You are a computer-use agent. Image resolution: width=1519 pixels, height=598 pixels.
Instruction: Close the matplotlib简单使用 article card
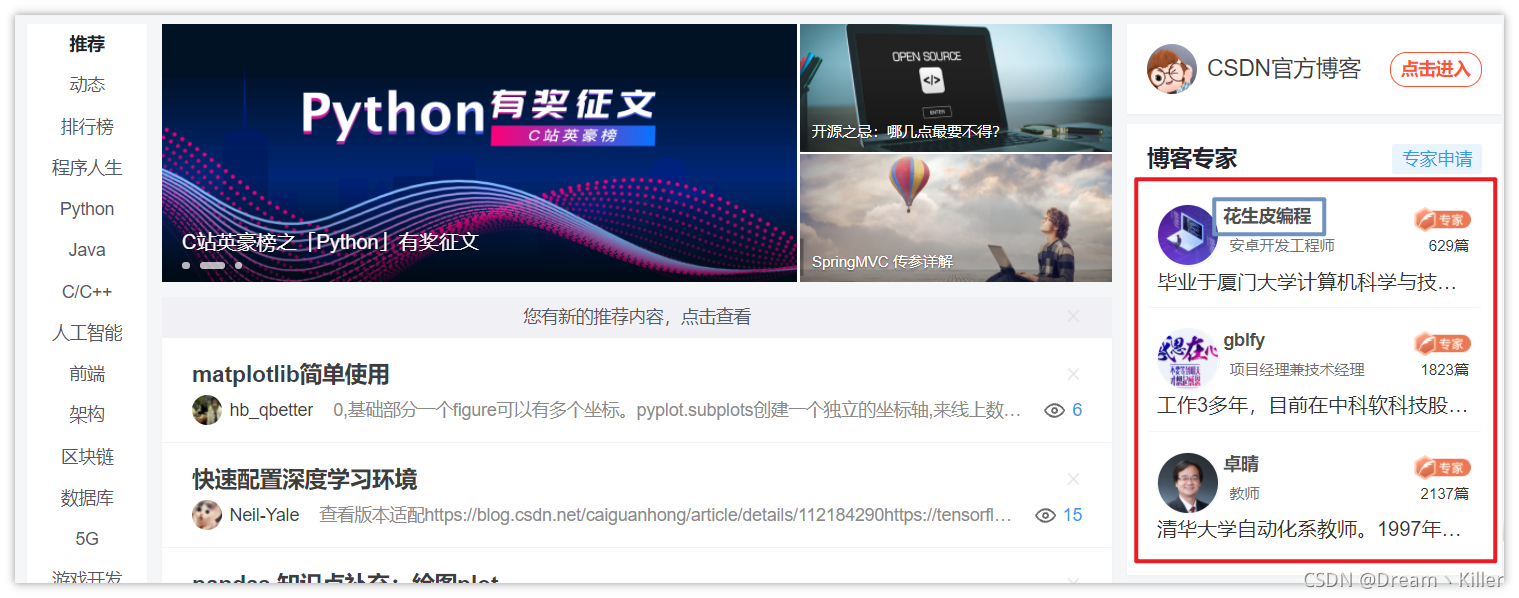1073,374
